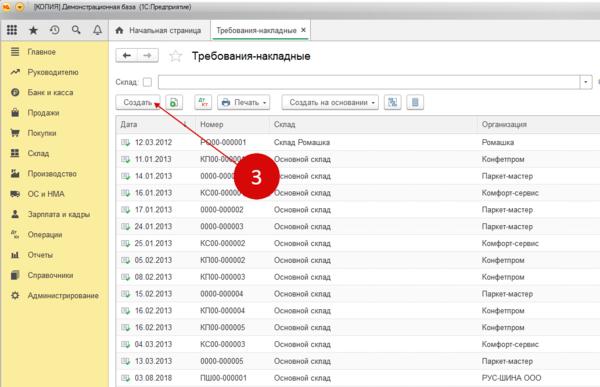600x387 pixels.
Task: Go back with the left arrow
Action: coord(127,56)
